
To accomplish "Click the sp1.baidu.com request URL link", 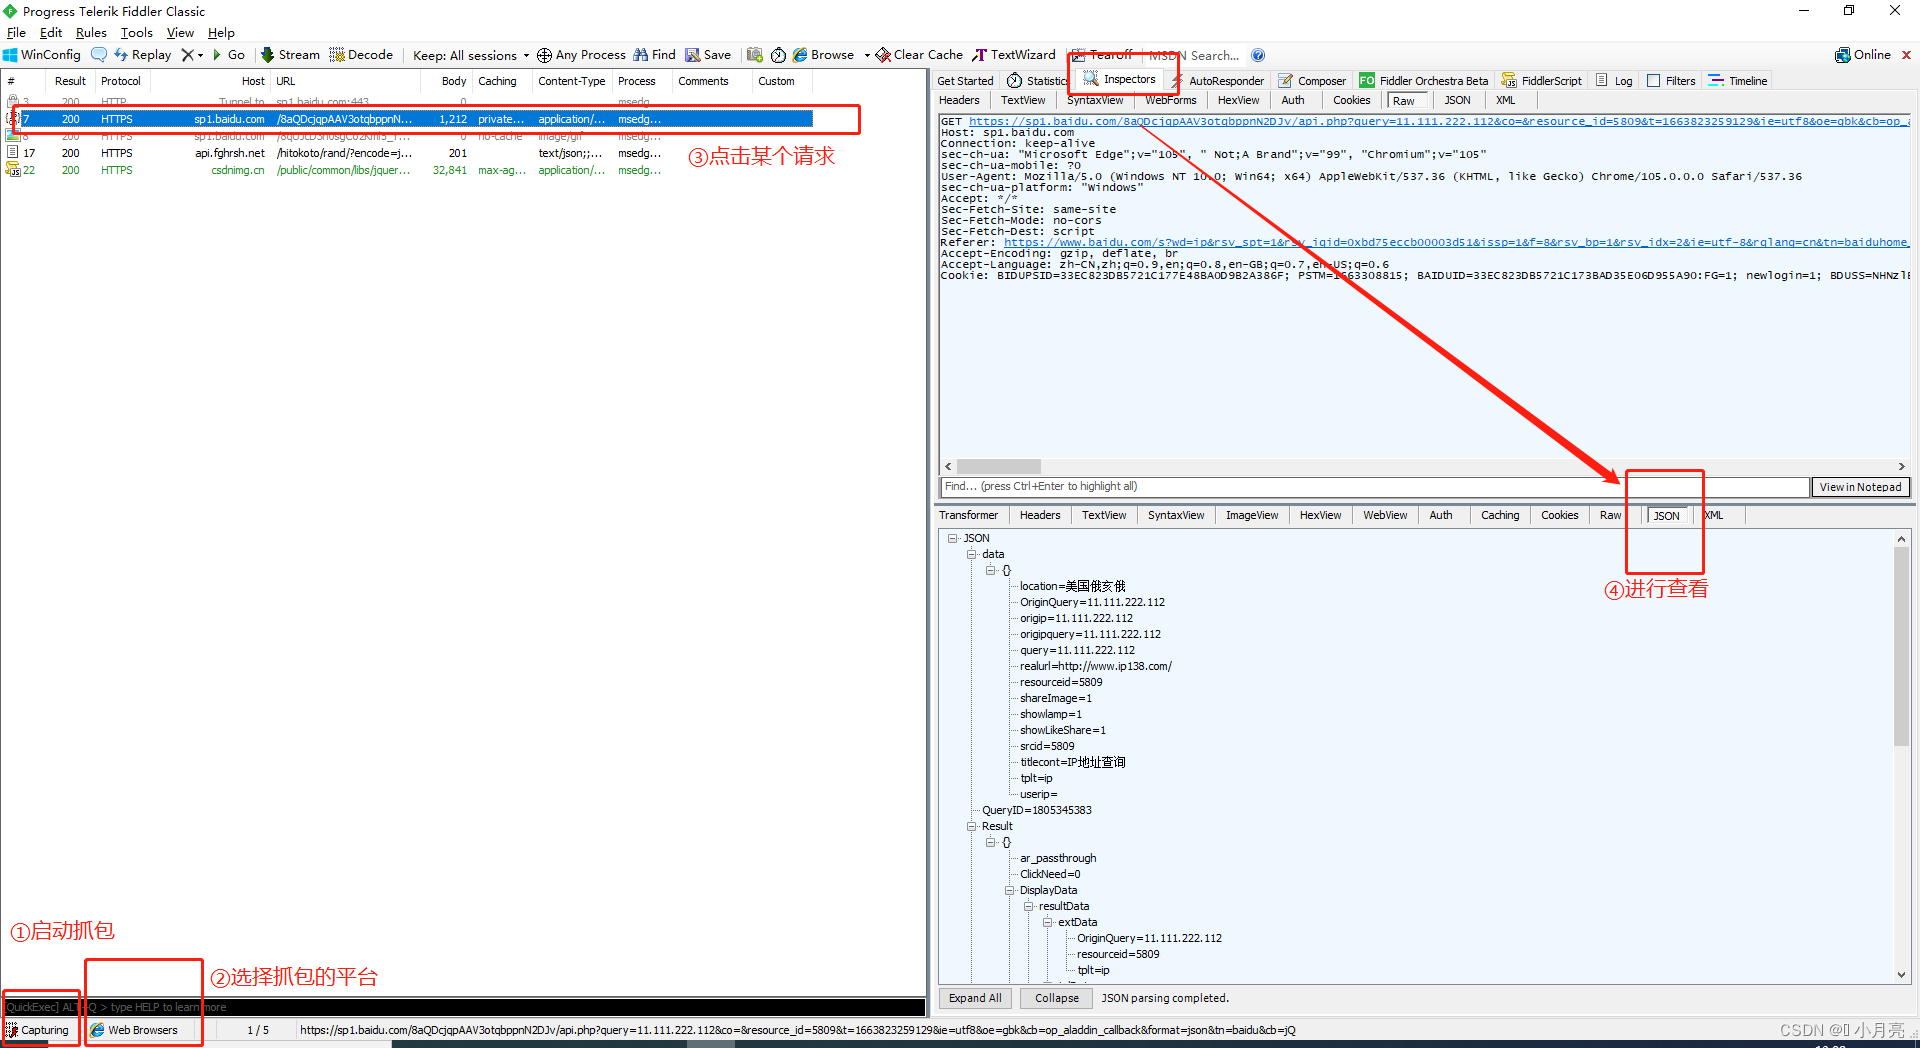I will tap(1438, 121).
